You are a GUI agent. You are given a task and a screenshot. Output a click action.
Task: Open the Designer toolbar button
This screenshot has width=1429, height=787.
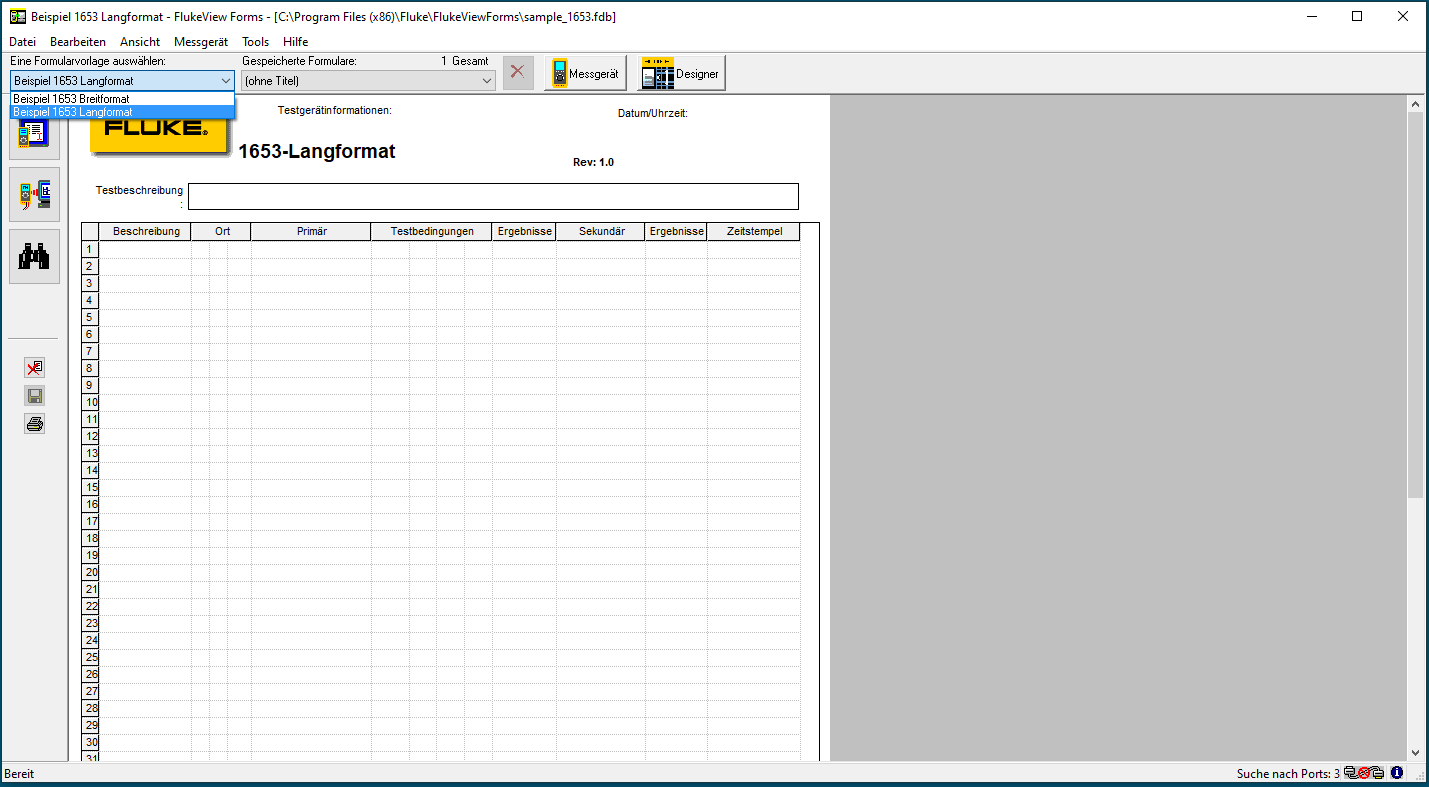[681, 73]
